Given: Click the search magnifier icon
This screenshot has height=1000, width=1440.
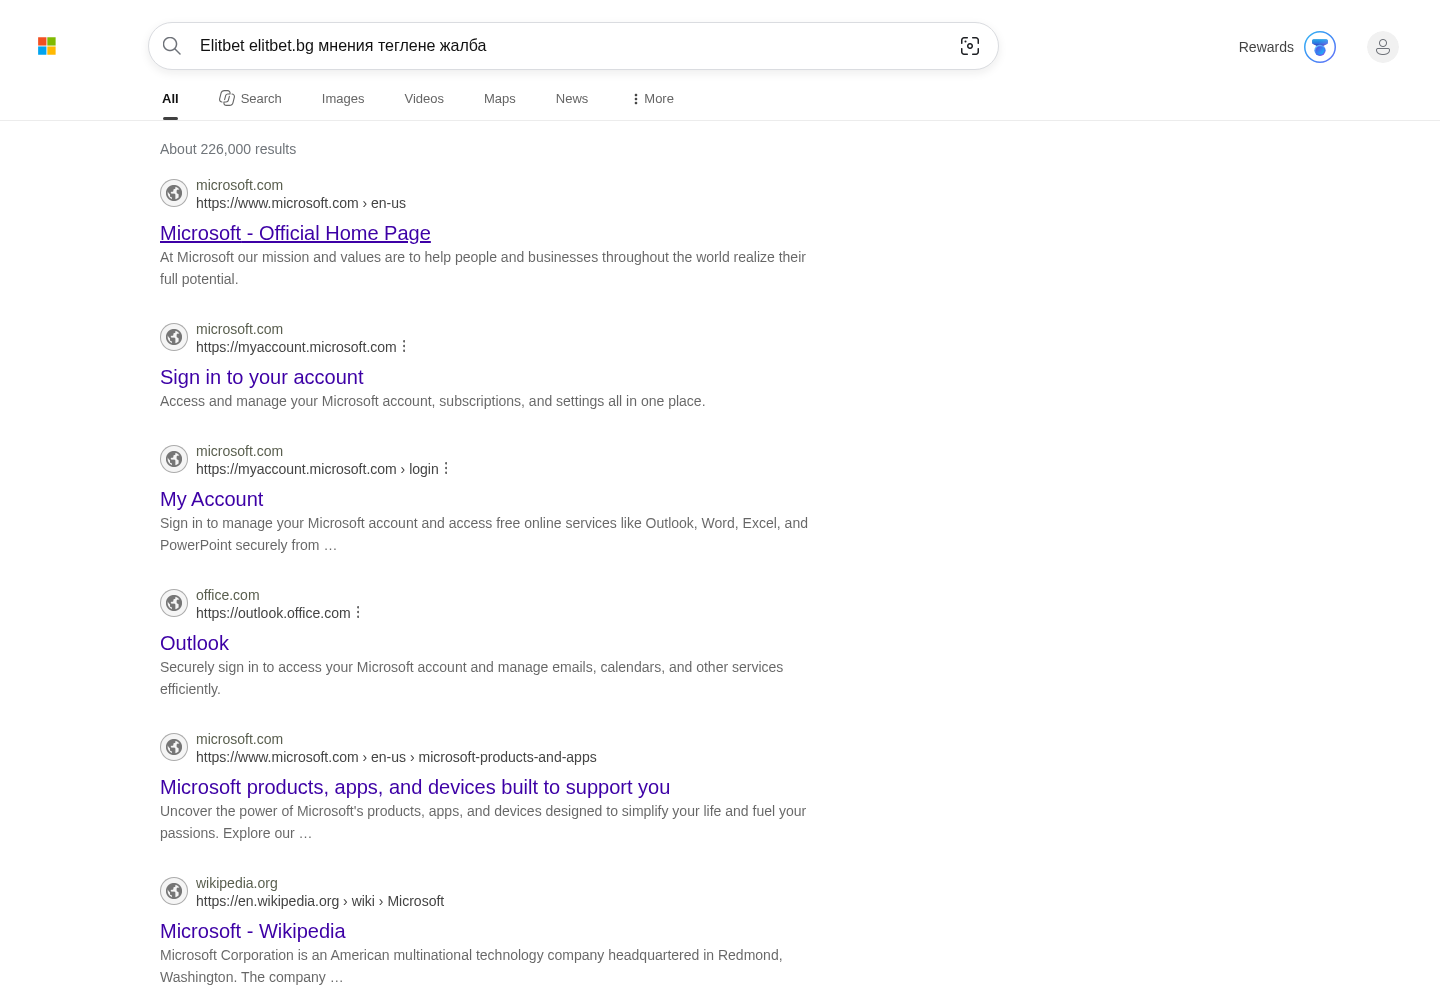Looking at the screenshot, I should [x=172, y=46].
